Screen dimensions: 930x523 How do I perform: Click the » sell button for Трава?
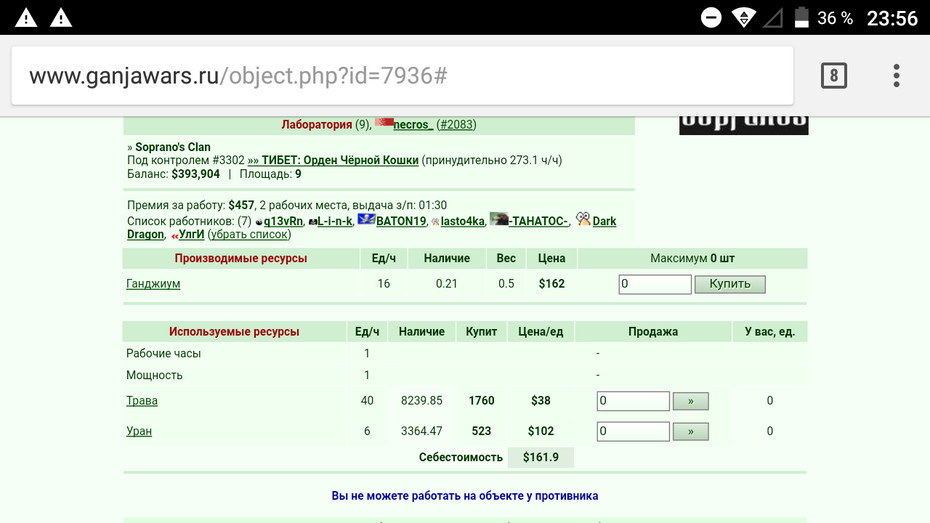point(690,401)
